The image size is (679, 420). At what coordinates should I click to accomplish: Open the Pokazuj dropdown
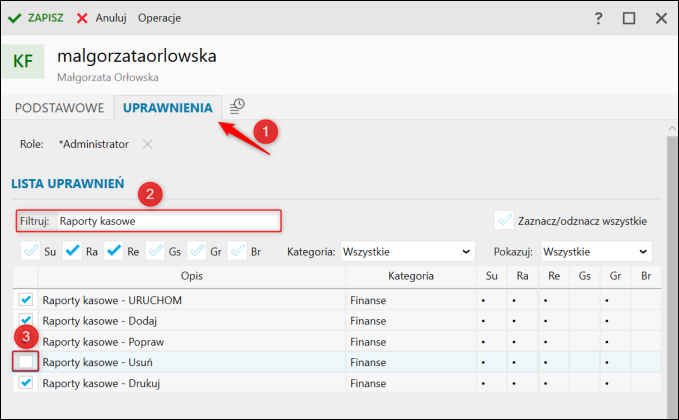(596, 252)
